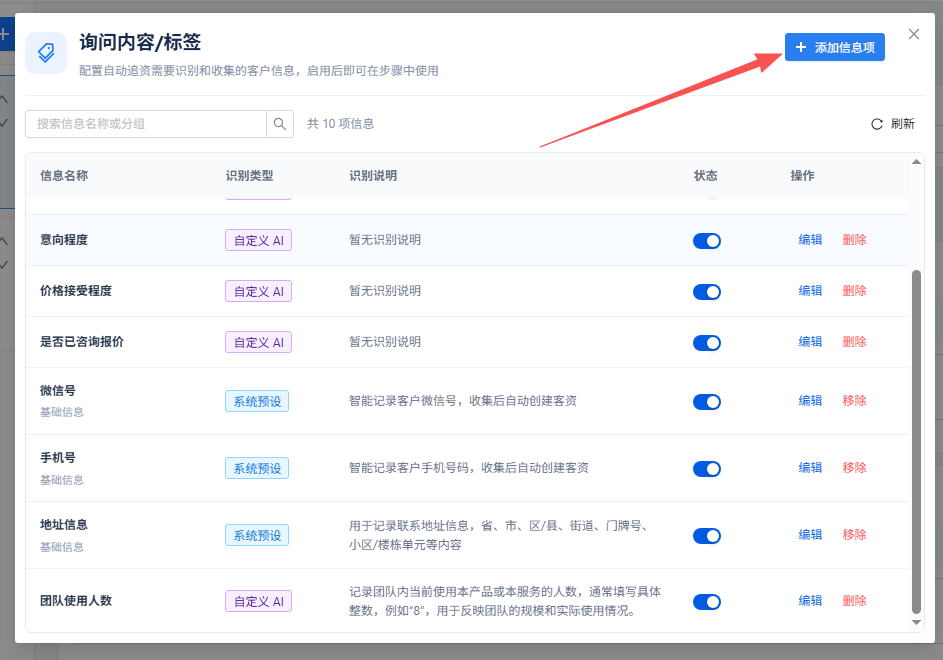The image size is (943, 660).
Task: Click 移除 for 微信号
Action: pyautogui.click(x=854, y=401)
